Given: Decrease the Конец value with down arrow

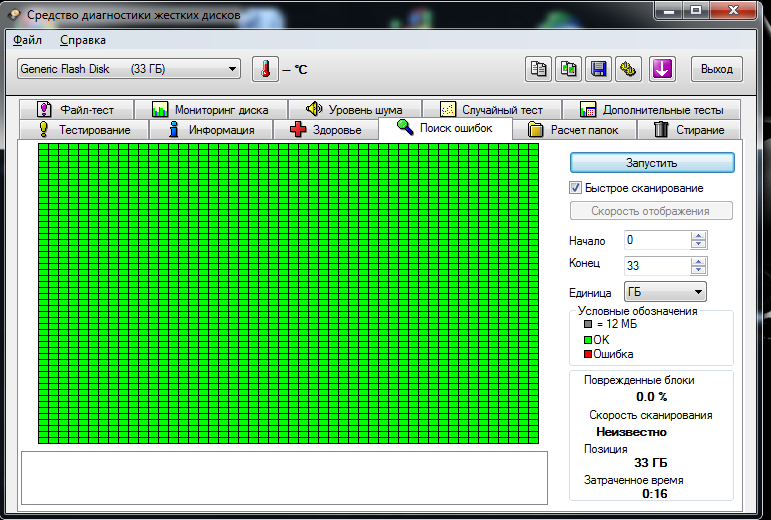Looking at the screenshot, I should (698, 270).
